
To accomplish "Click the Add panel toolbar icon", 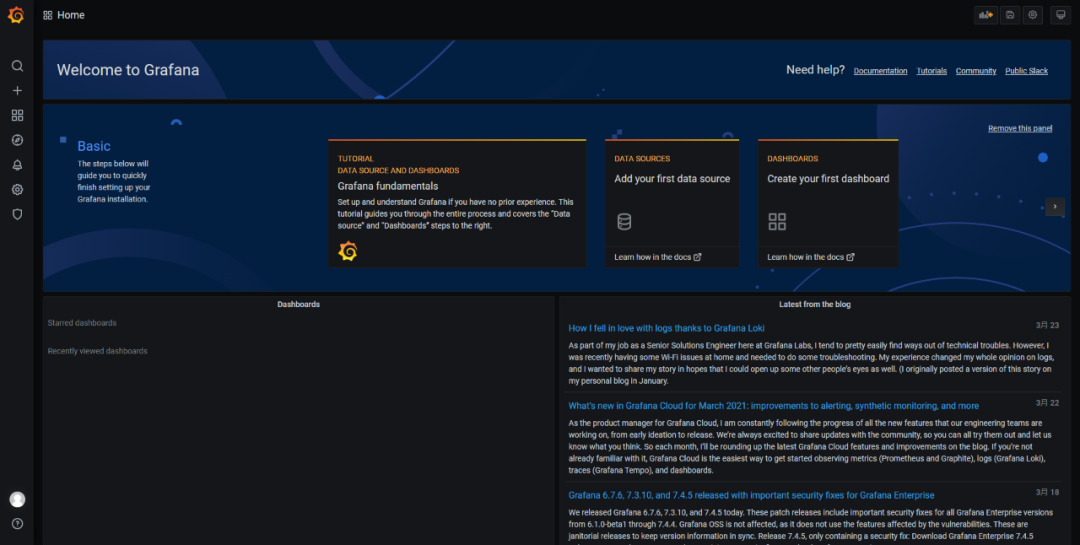I will point(986,14).
